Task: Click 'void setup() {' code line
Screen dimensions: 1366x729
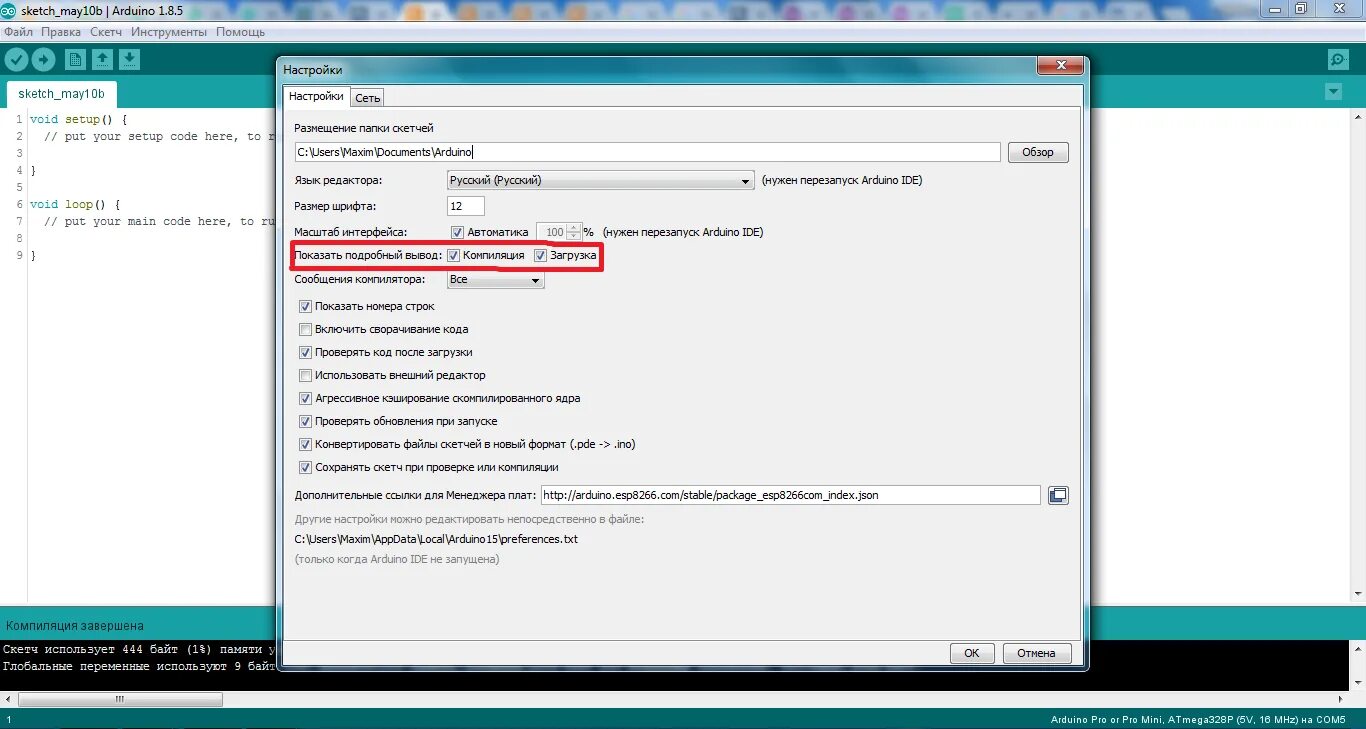Action: pyautogui.click(x=79, y=119)
